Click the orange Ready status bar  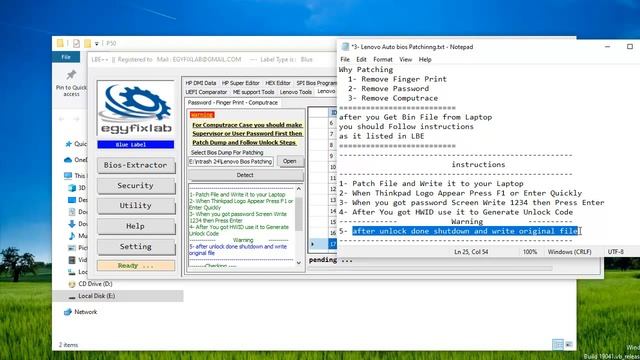(x=136, y=266)
